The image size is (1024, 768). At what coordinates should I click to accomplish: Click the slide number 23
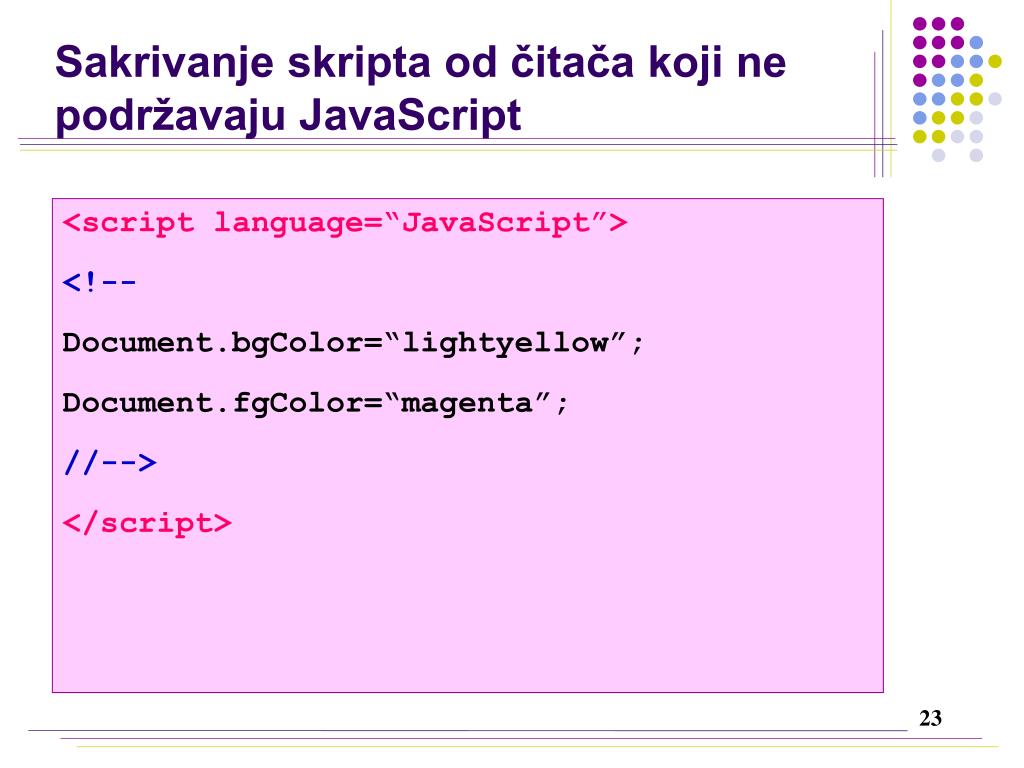click(931, 718)
